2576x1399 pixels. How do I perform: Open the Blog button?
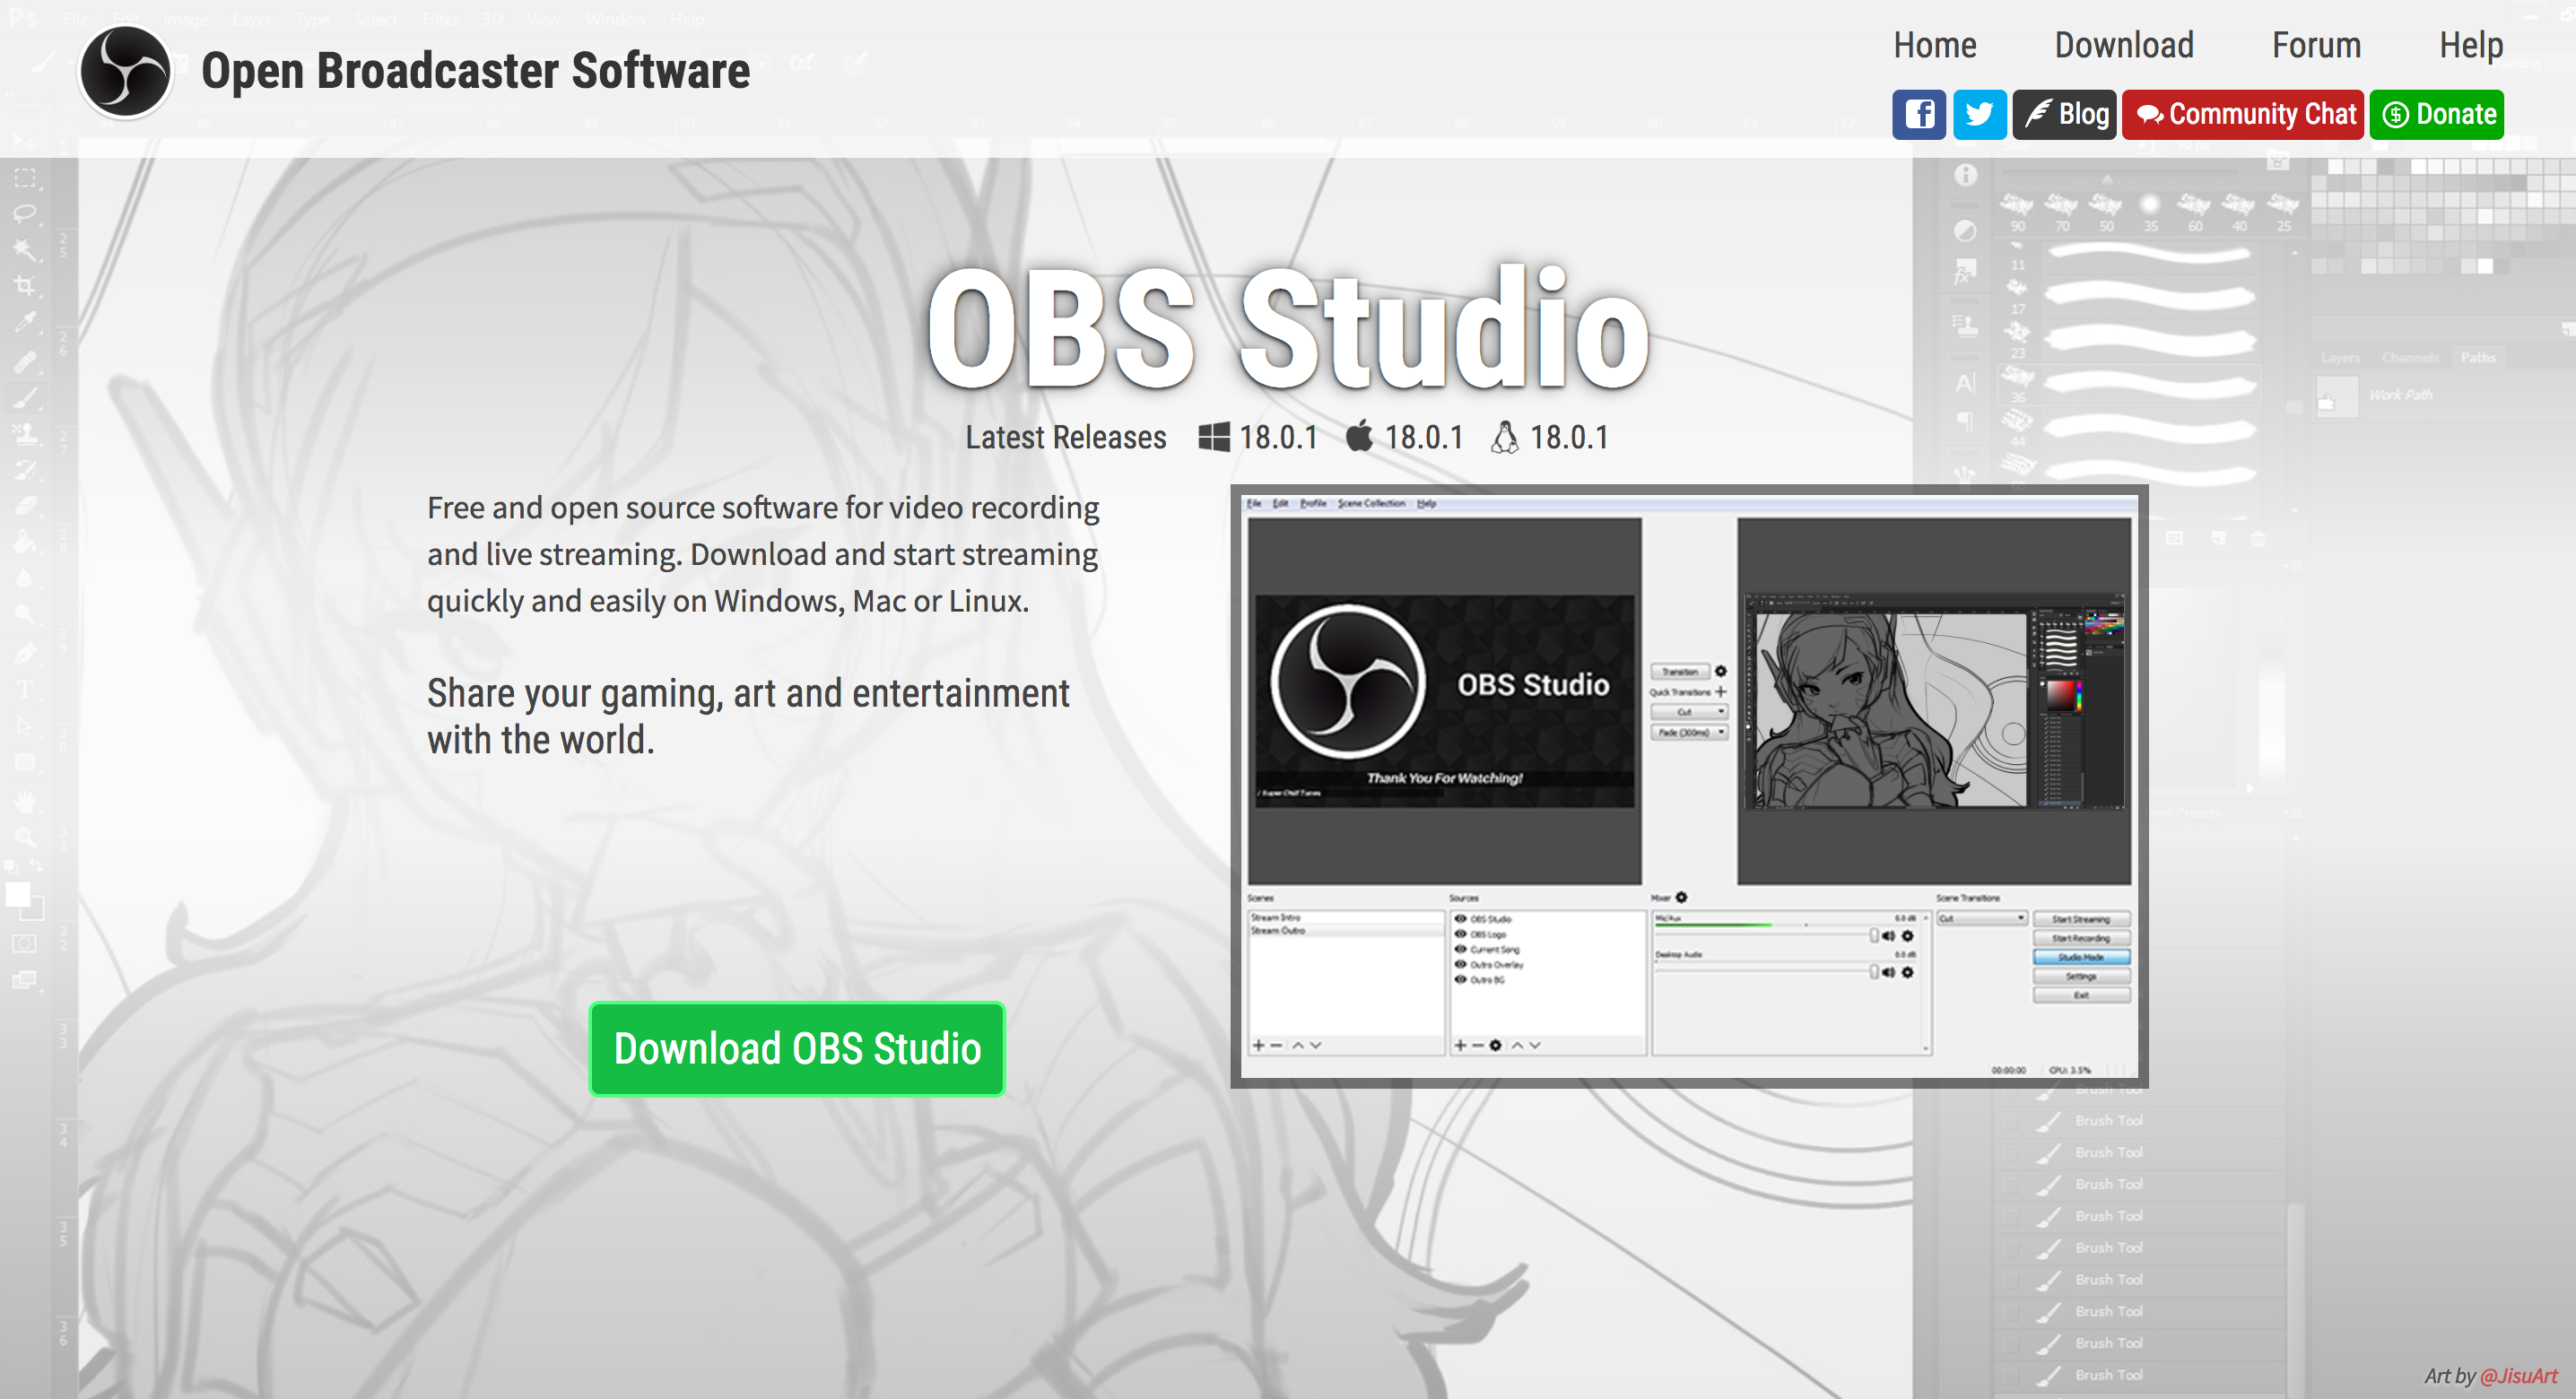tap(2064, 114)
